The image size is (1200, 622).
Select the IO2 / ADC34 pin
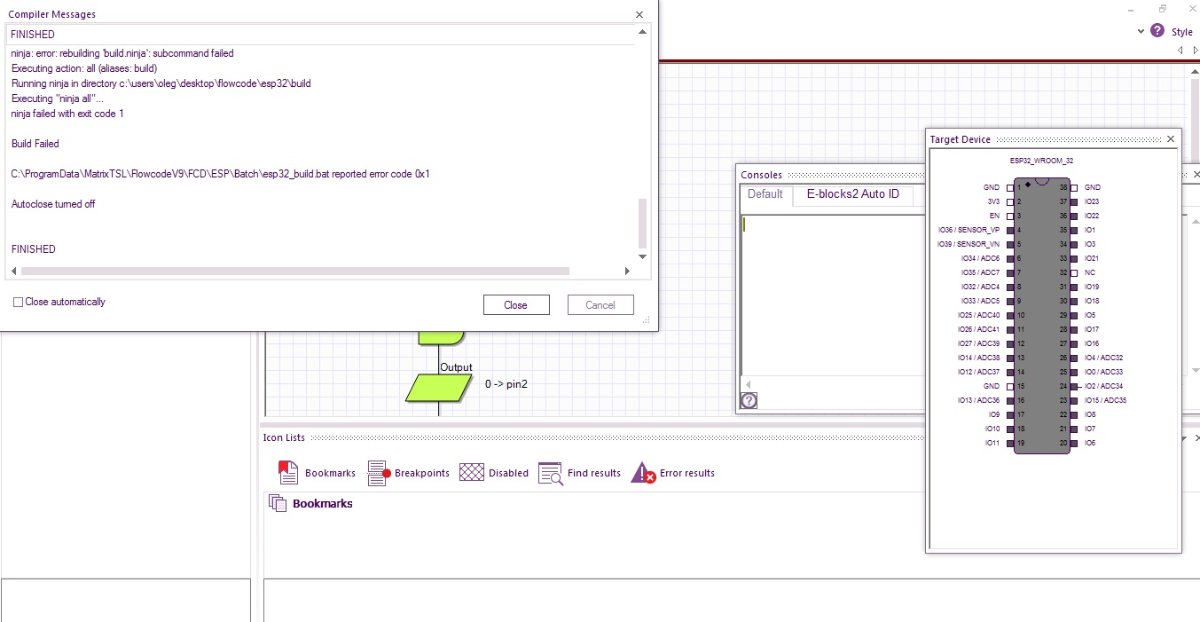(x=1074, y=385)
